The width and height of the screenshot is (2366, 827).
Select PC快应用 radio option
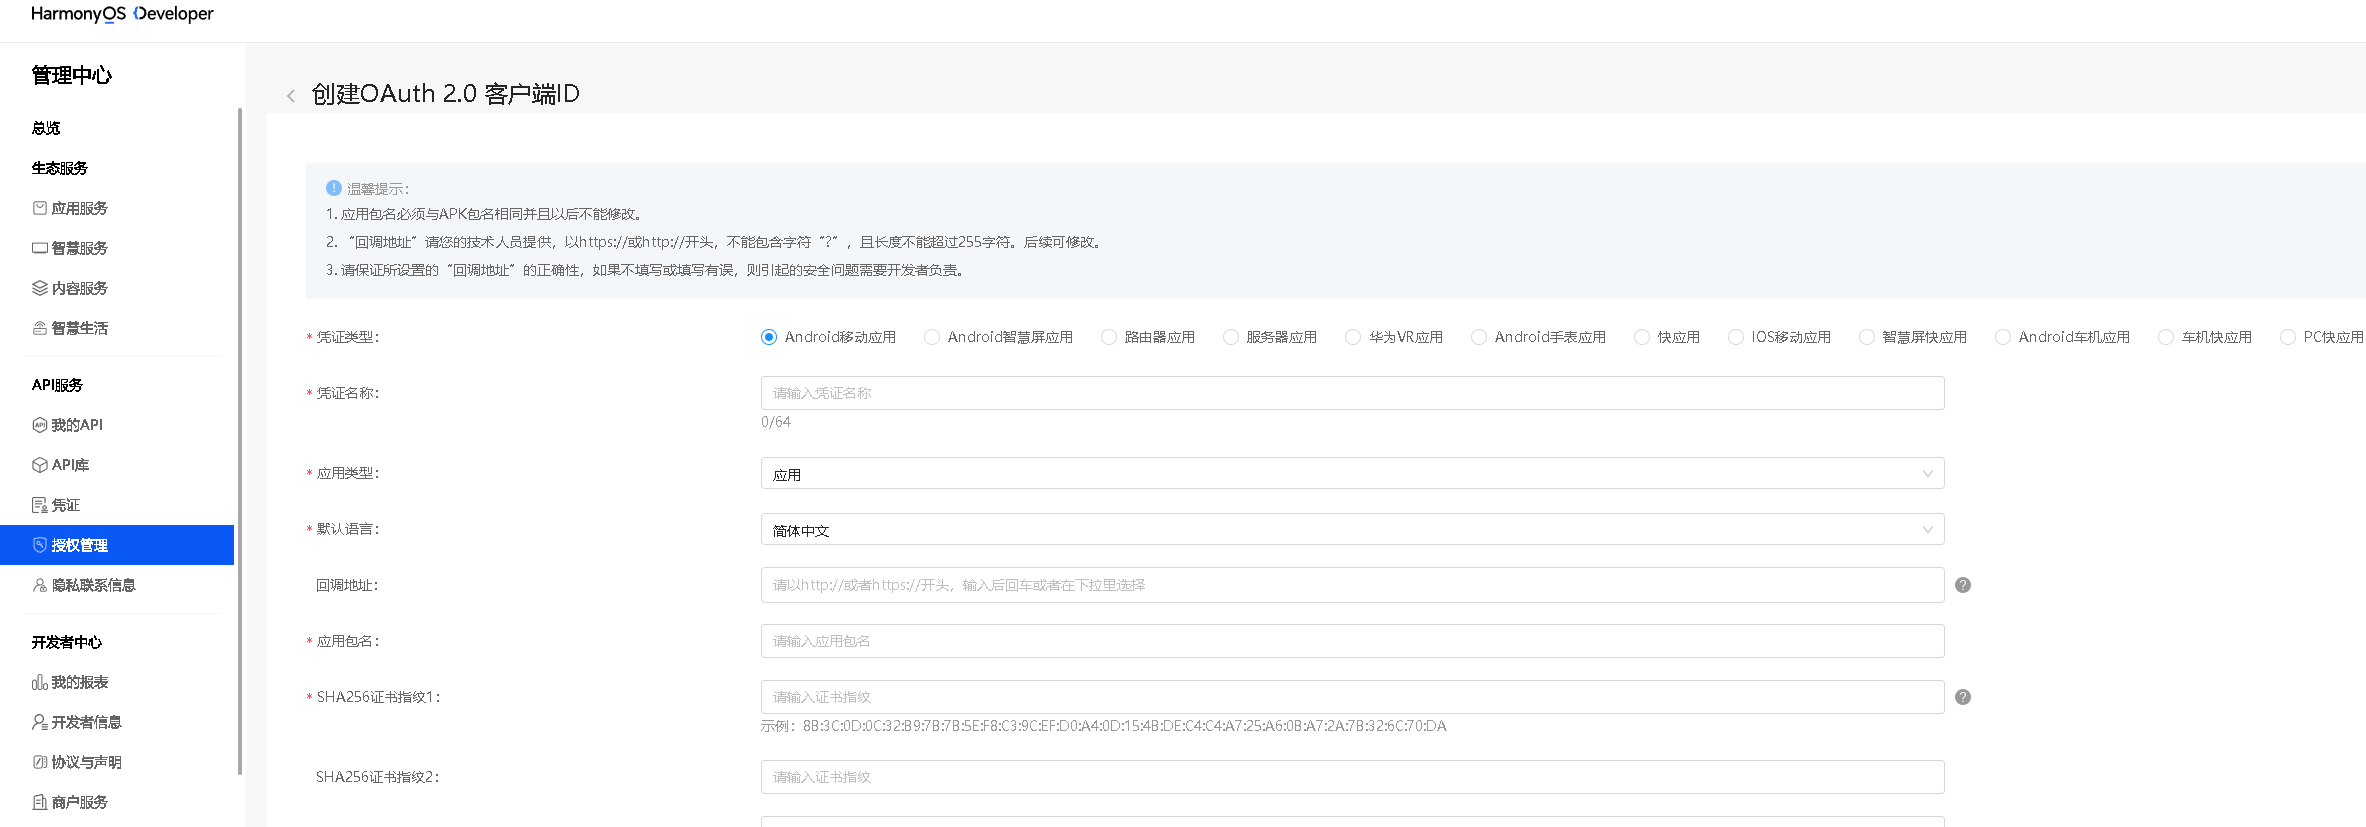(2288, 337)
